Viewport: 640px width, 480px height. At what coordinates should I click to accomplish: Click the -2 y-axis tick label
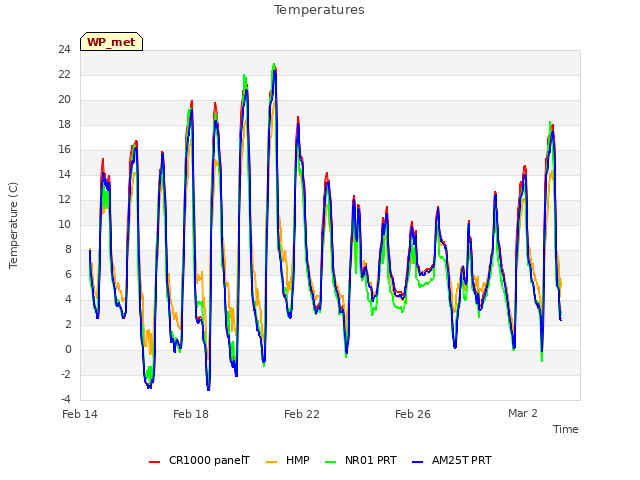66,374
